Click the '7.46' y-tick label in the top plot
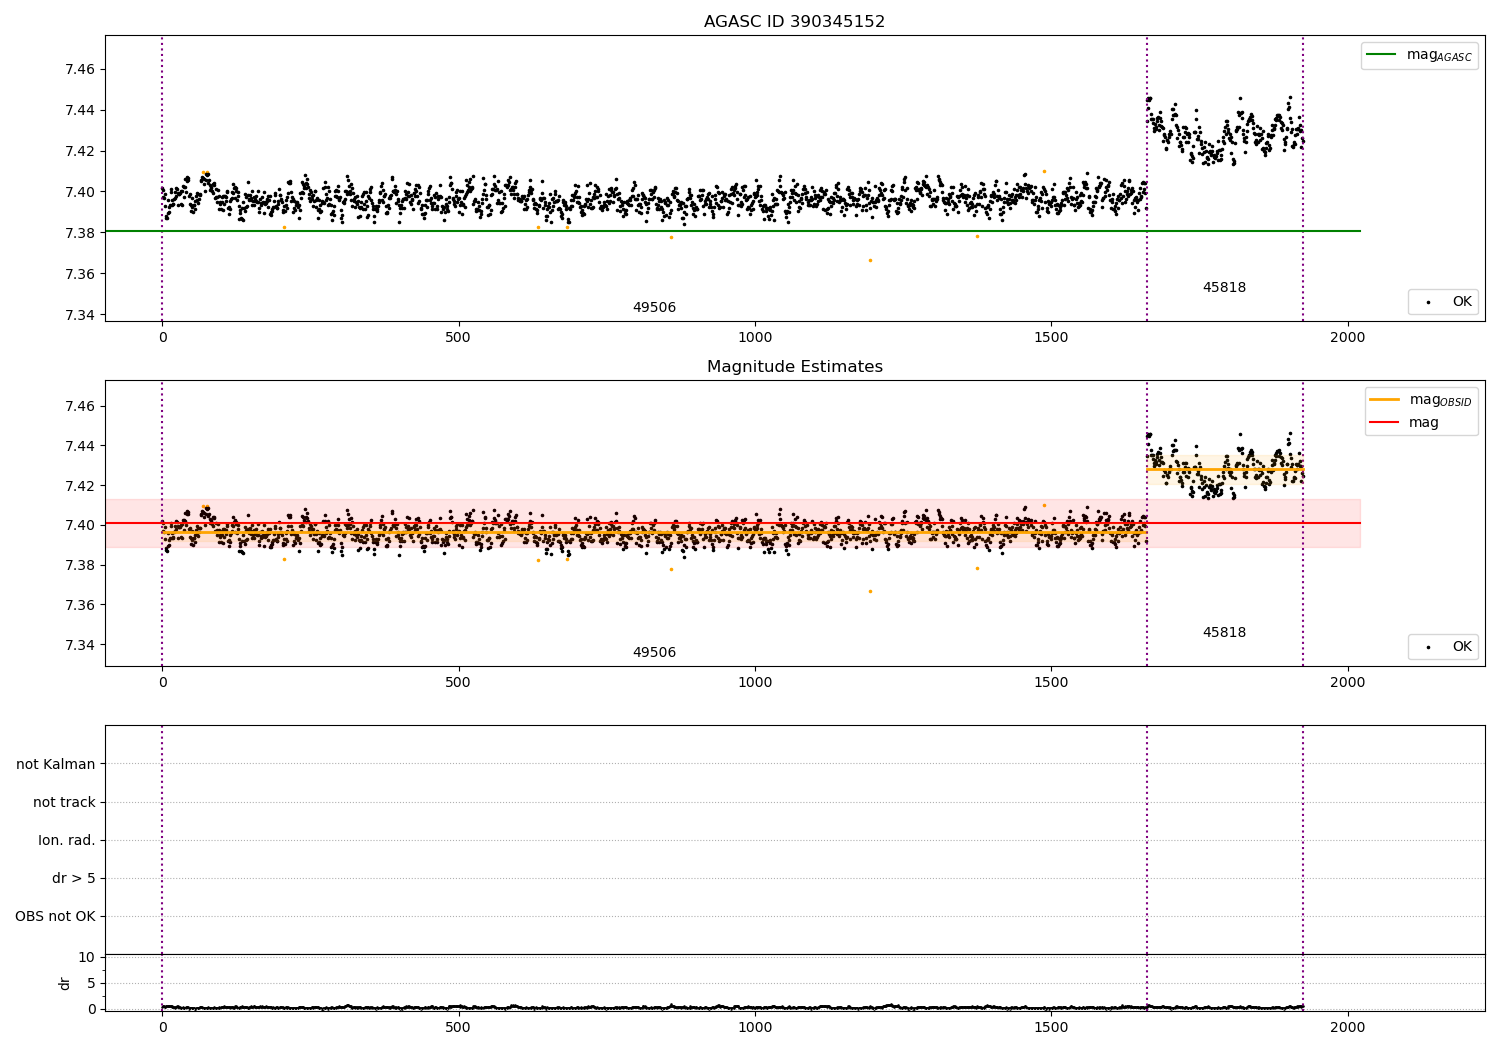Viewport: 1500px width, 1050px height. click(x=80, y=69)
